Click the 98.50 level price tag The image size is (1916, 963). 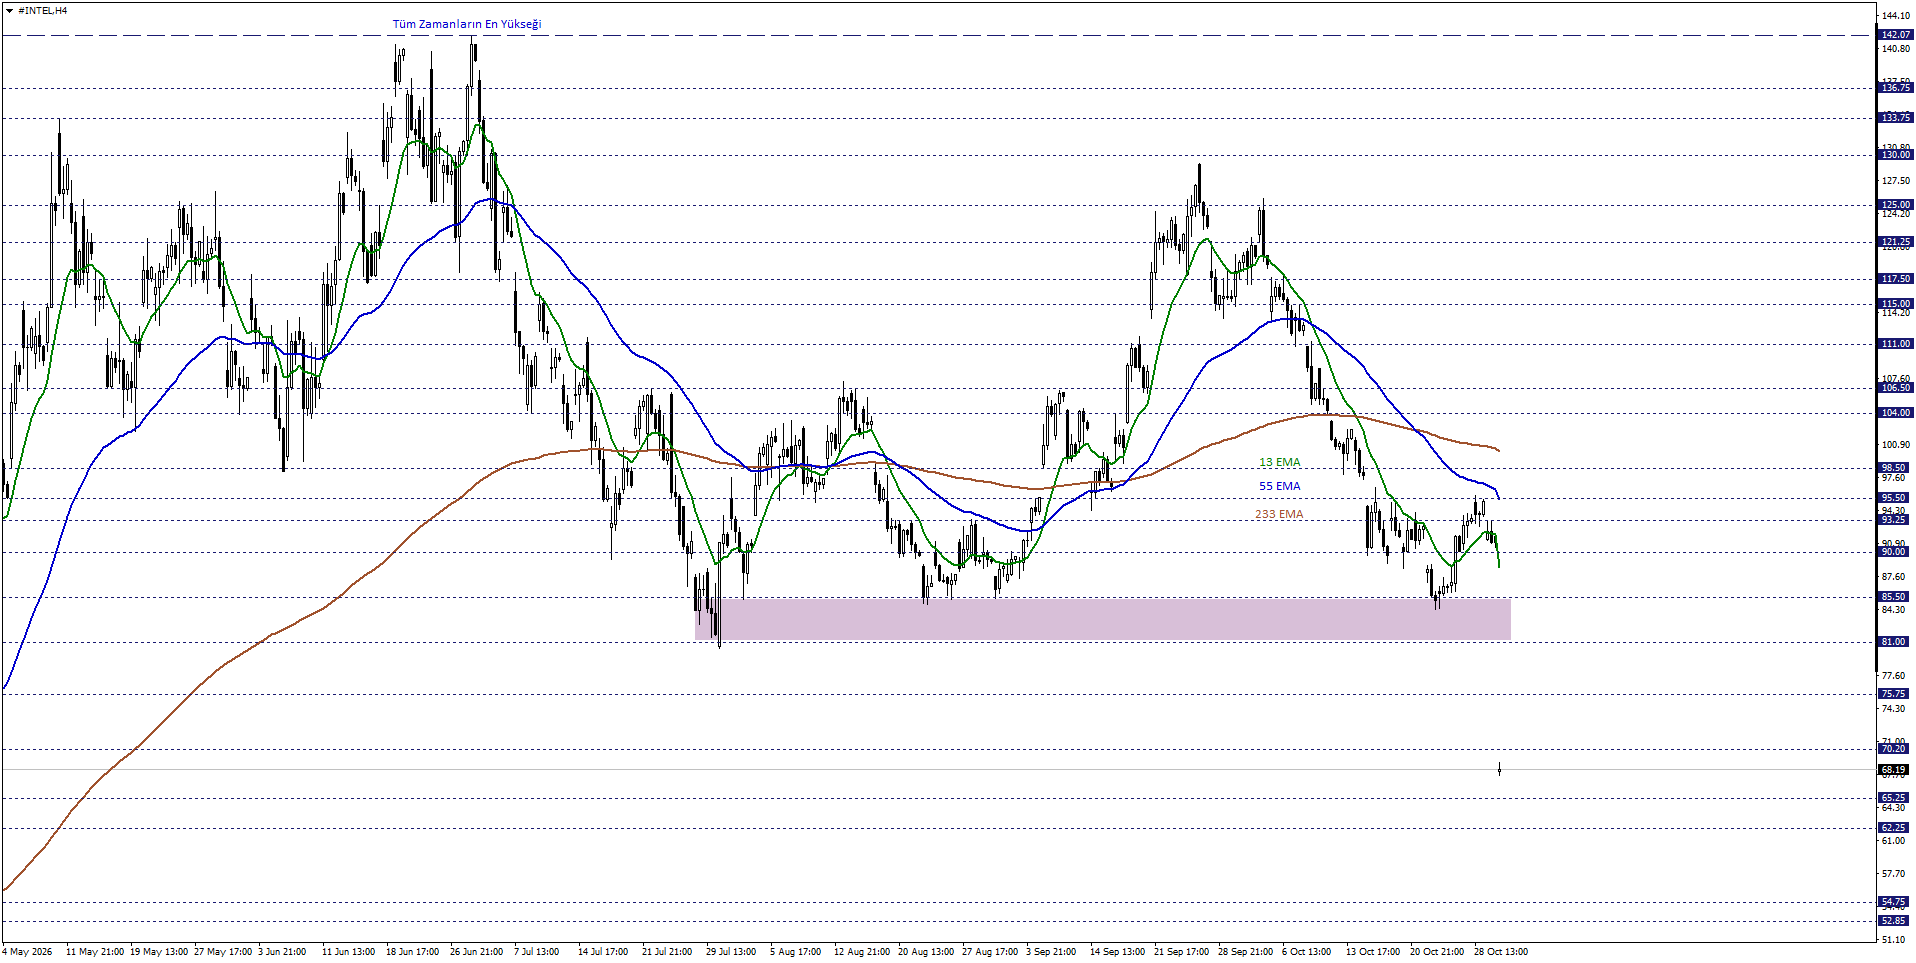tap(1895, 468)
